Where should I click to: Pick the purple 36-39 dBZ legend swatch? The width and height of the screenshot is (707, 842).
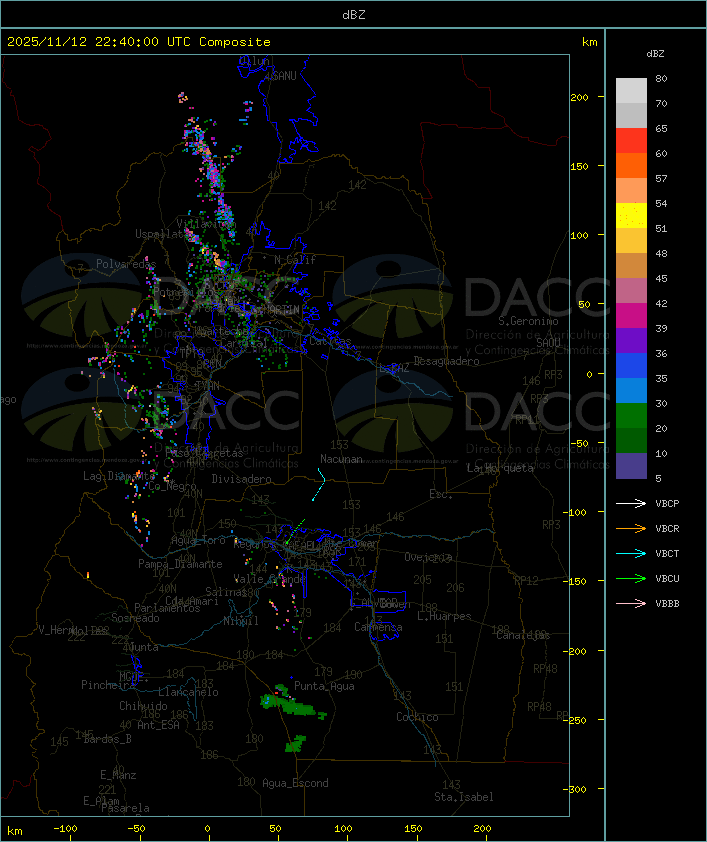(631, 340)
